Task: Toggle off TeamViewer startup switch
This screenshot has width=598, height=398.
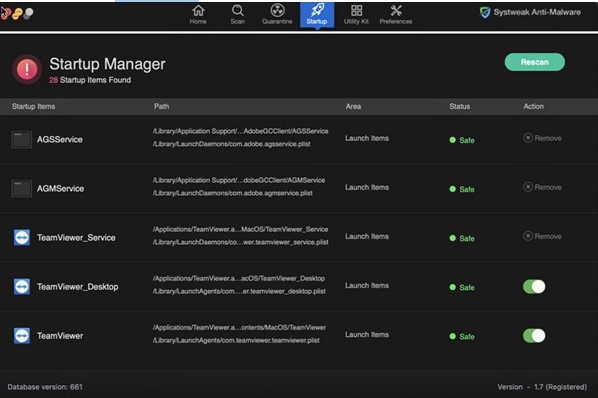Action: point(534,336)
